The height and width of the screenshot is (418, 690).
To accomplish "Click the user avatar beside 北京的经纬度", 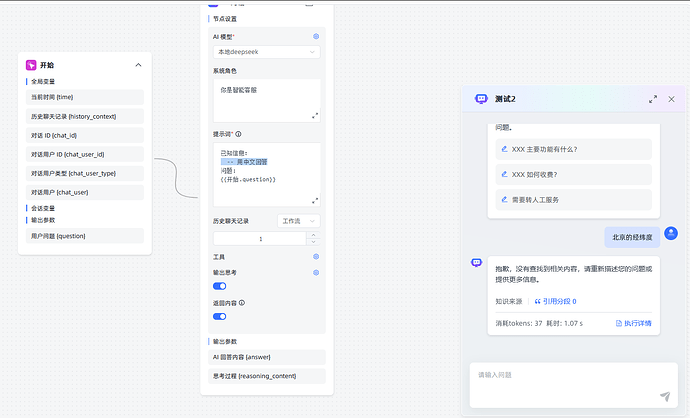I will click(x=671, y=233).
